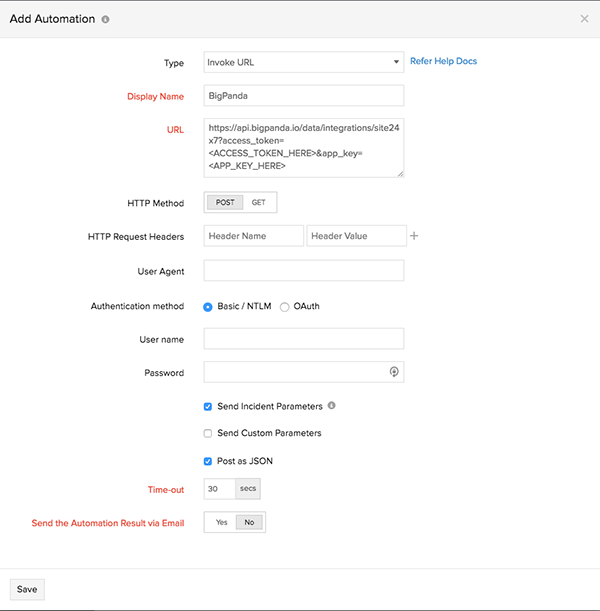Select Yes for sending result via email

coord(221,522)
